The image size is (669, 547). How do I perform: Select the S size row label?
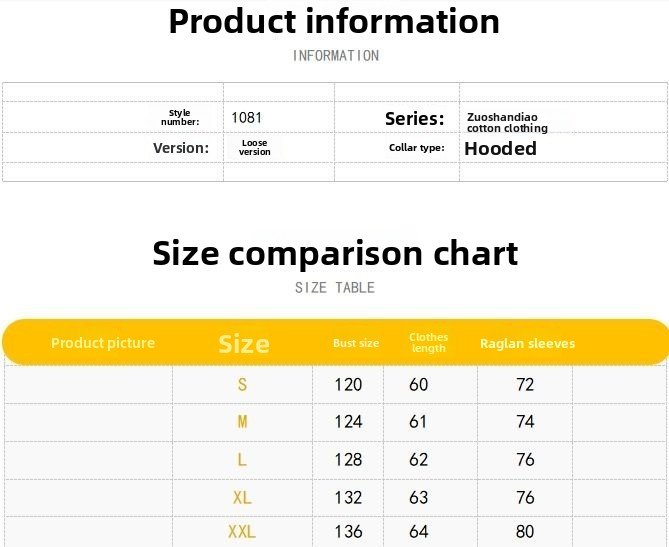(x=242, y=385)
